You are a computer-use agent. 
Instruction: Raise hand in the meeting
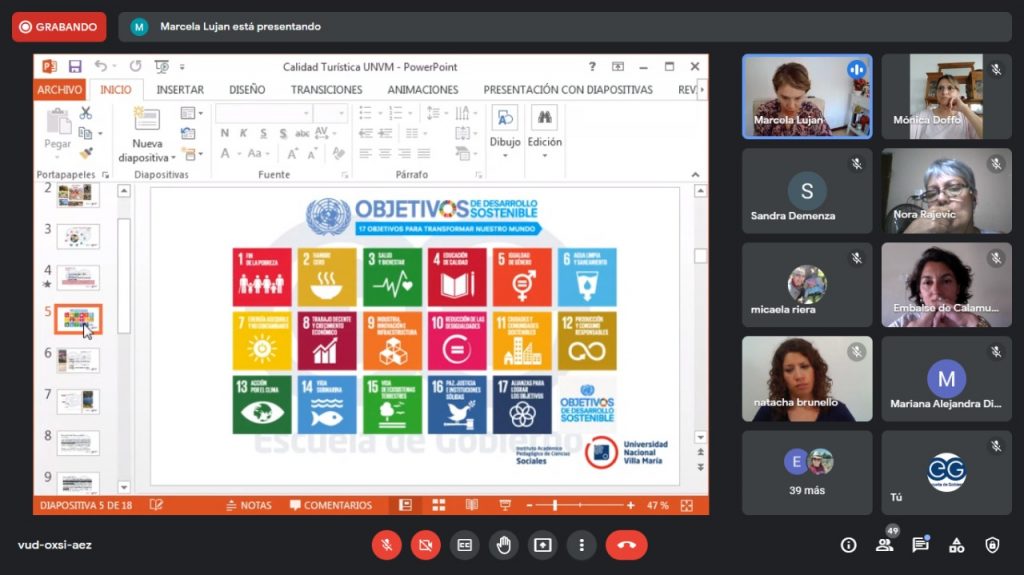tap(504, 545)
